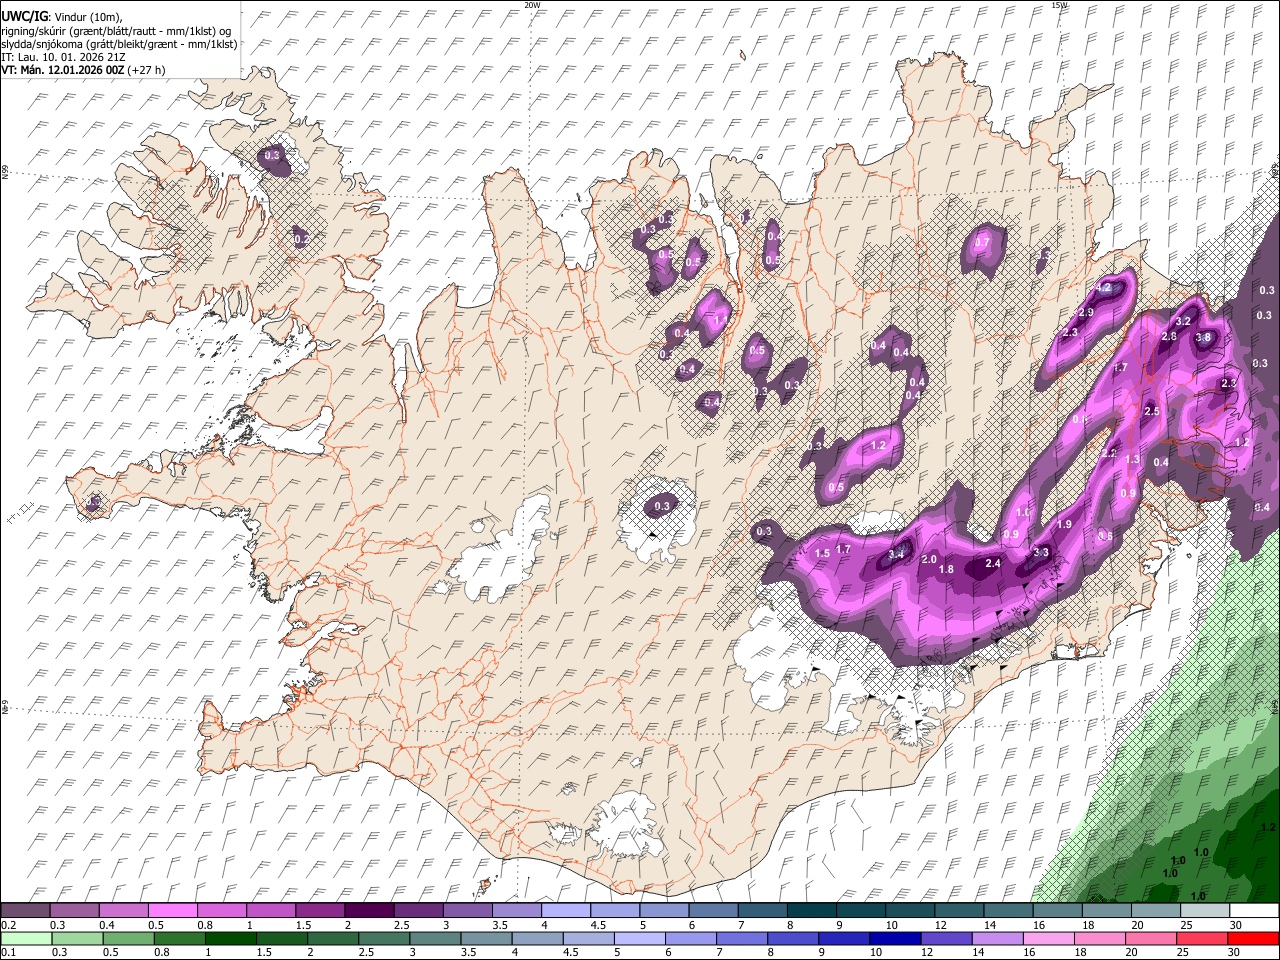The width and height of the screenshot is (1280, 960).
Task: Click the 1.8 snowfall value on the map
Action: click(x=947, y=570)
